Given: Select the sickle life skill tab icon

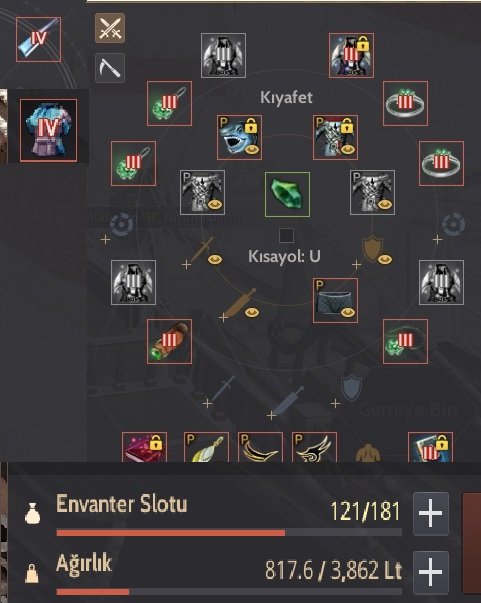Looking at the screenshot, I should [110, 68].
